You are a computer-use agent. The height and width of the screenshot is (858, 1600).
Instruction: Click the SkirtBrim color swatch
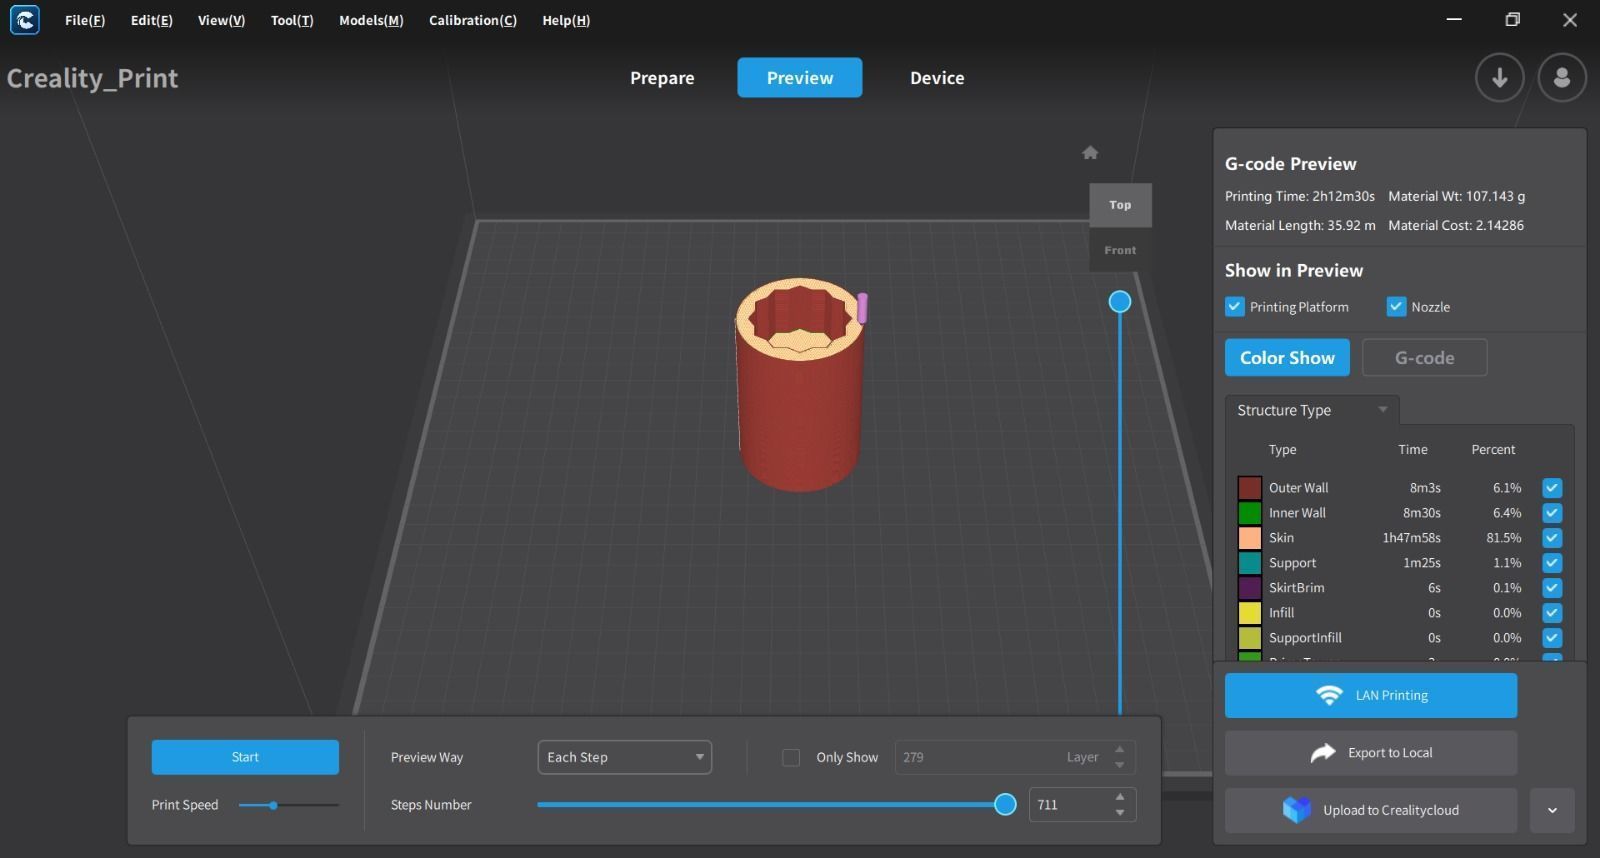point(1250,588)
